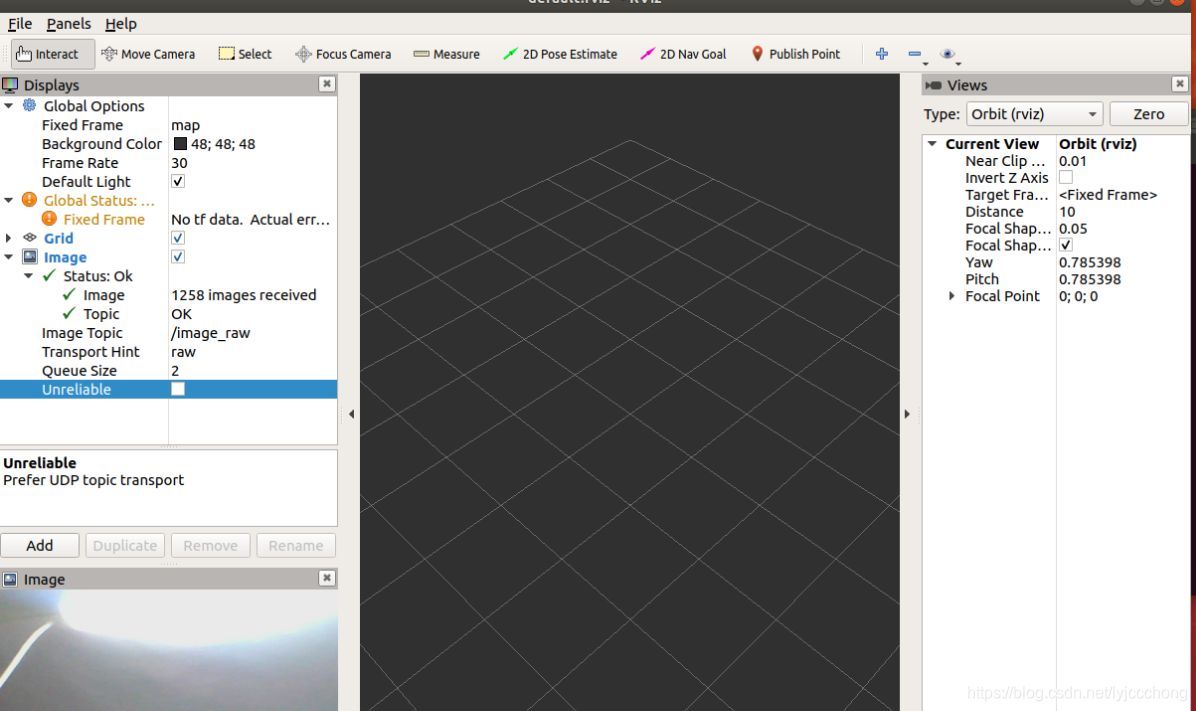The width and height of the screenshot is (1196, 711).
Task: Open the Help menu
Action: [121, 24]
